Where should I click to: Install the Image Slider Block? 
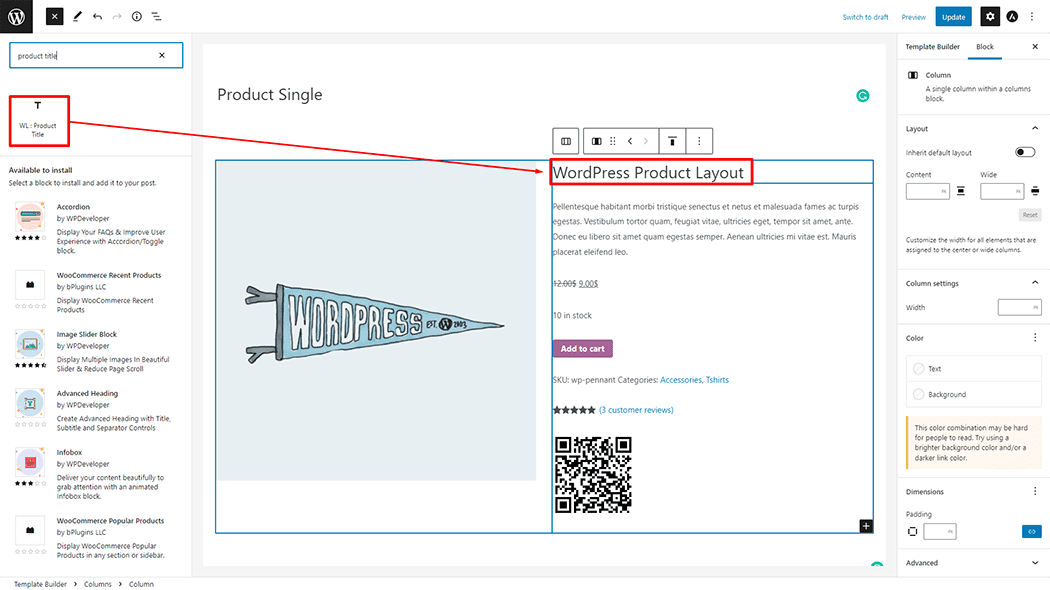click(x=95, y=351)
